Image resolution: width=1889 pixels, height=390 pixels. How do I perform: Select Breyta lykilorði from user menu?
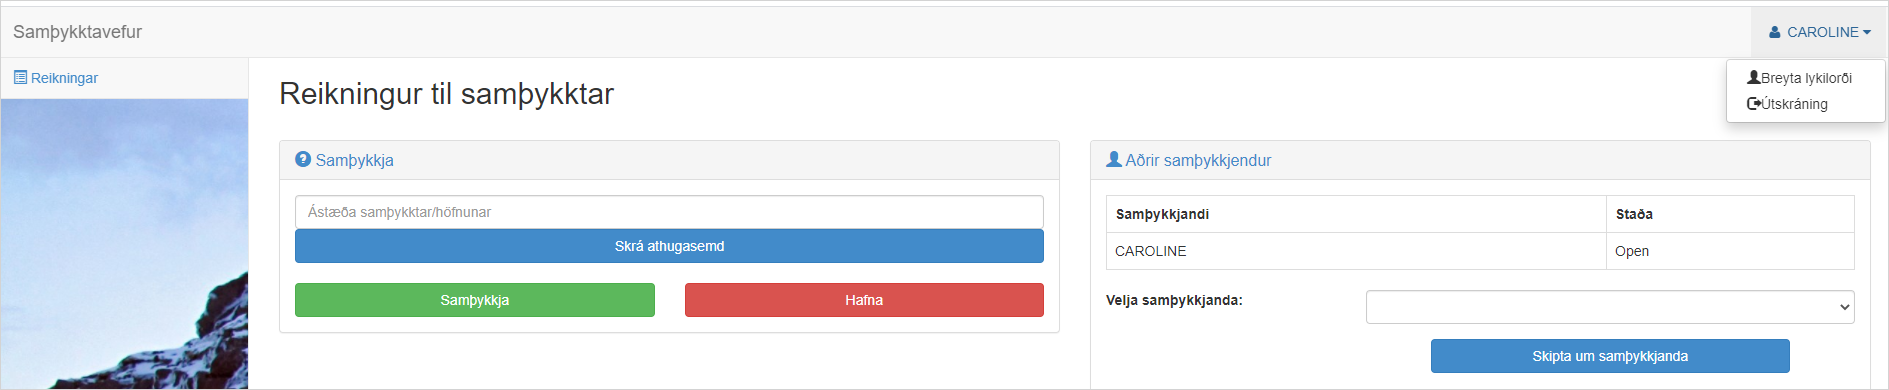click(1806, 78)
